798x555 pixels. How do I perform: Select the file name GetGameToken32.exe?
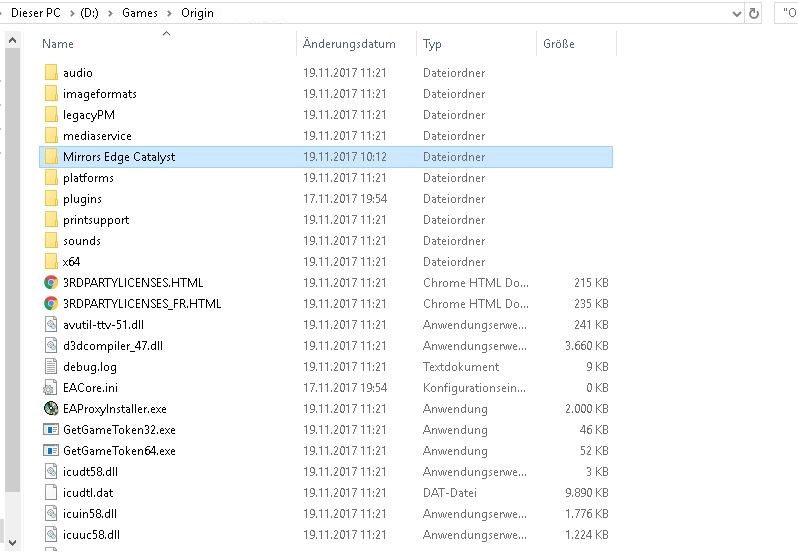click(119, 430)
